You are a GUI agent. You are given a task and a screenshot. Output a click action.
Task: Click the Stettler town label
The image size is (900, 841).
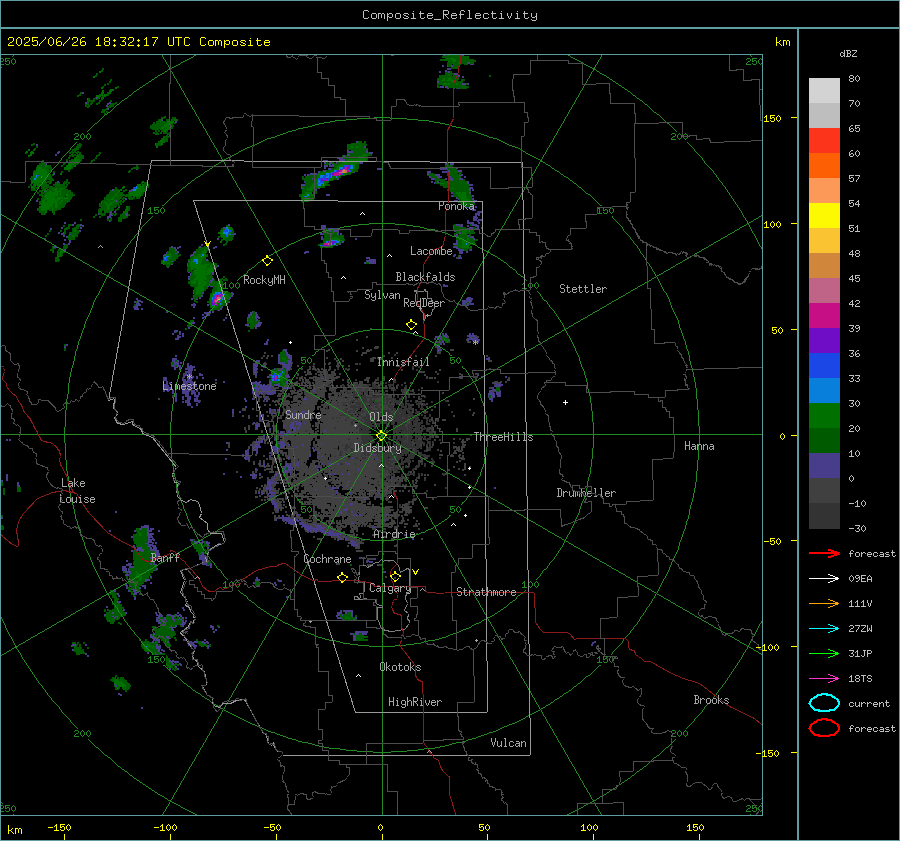(x=583, y=289)
